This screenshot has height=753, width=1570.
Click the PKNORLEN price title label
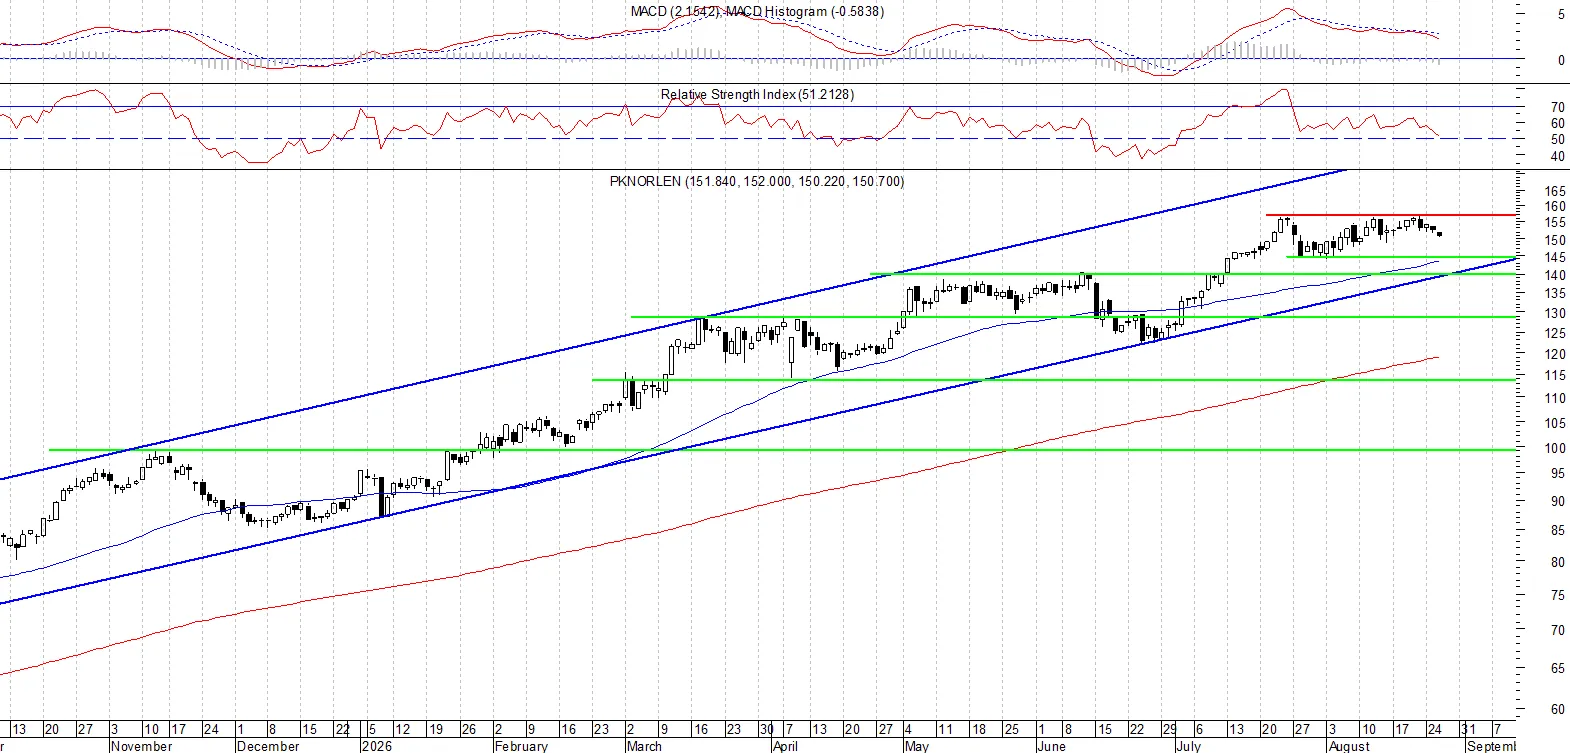(x=757, y=181)
